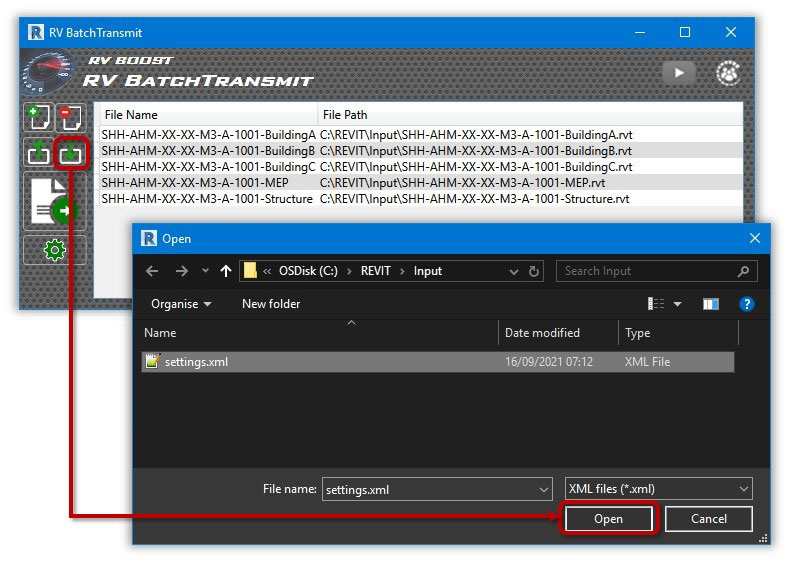Click the Cancel button
Screen dimensions: 791x569
pos(709,519)
